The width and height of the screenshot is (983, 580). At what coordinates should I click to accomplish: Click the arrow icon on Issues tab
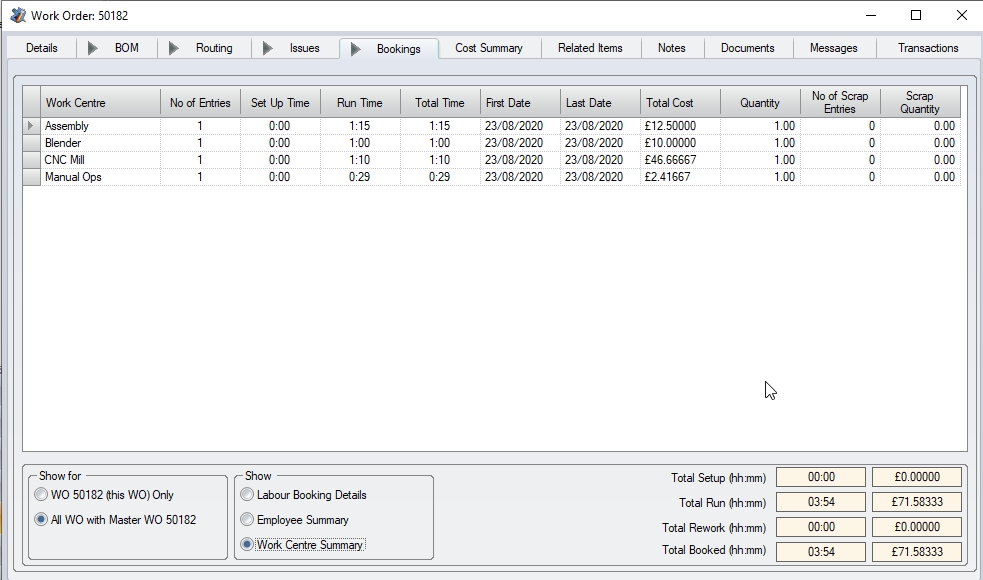coord(268,48)
